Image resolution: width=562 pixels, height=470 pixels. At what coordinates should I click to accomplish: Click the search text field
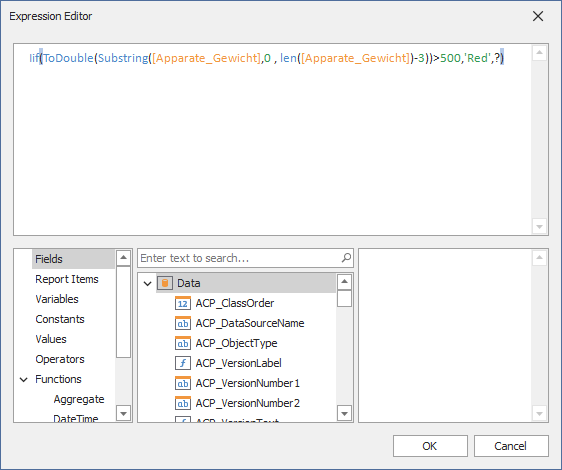click(x=239, y=258)
